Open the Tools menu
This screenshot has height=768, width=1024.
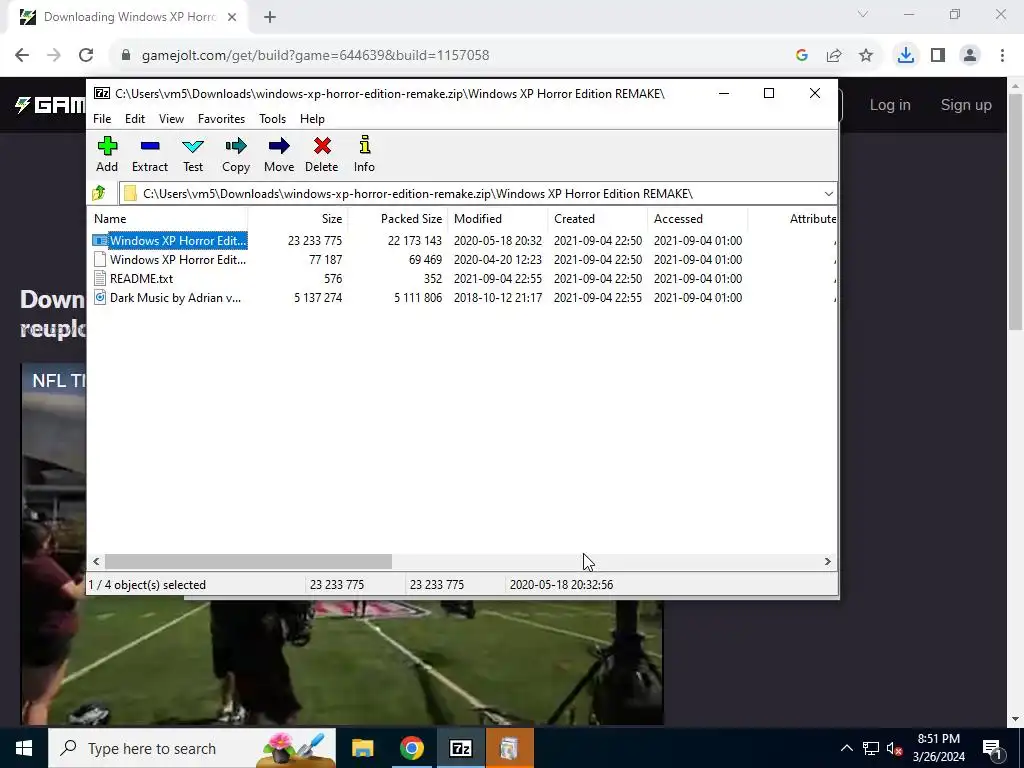[x=272, y=119]
